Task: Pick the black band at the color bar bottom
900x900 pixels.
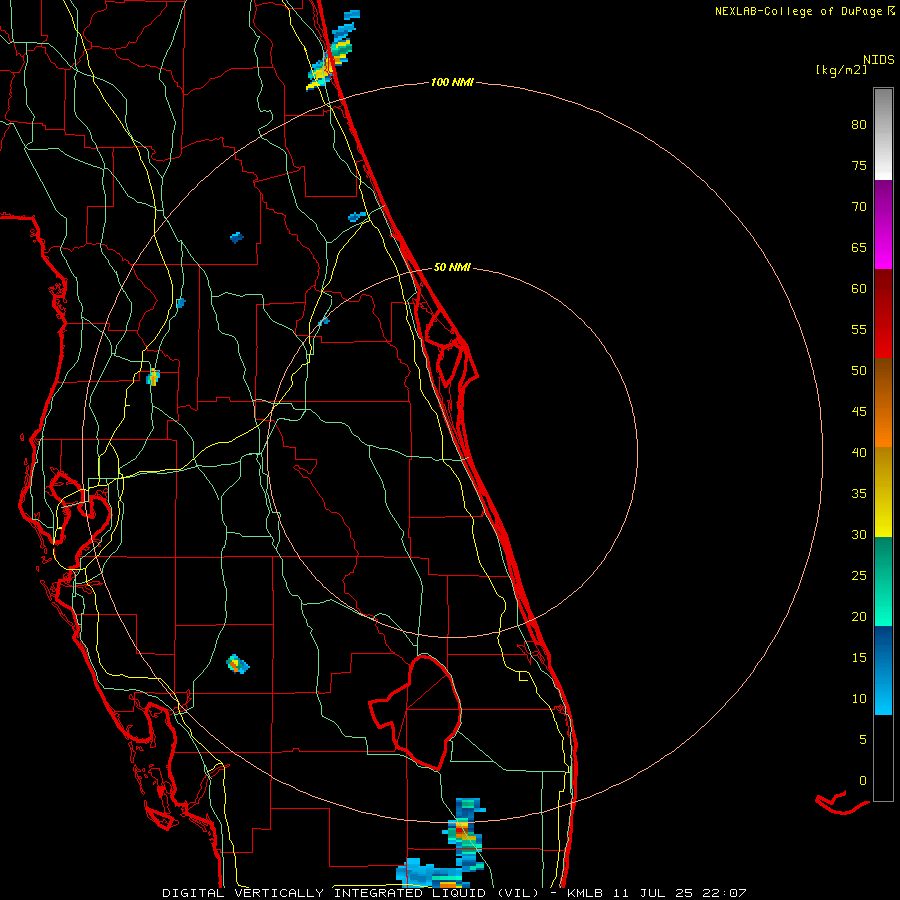Action: [883, 758]
